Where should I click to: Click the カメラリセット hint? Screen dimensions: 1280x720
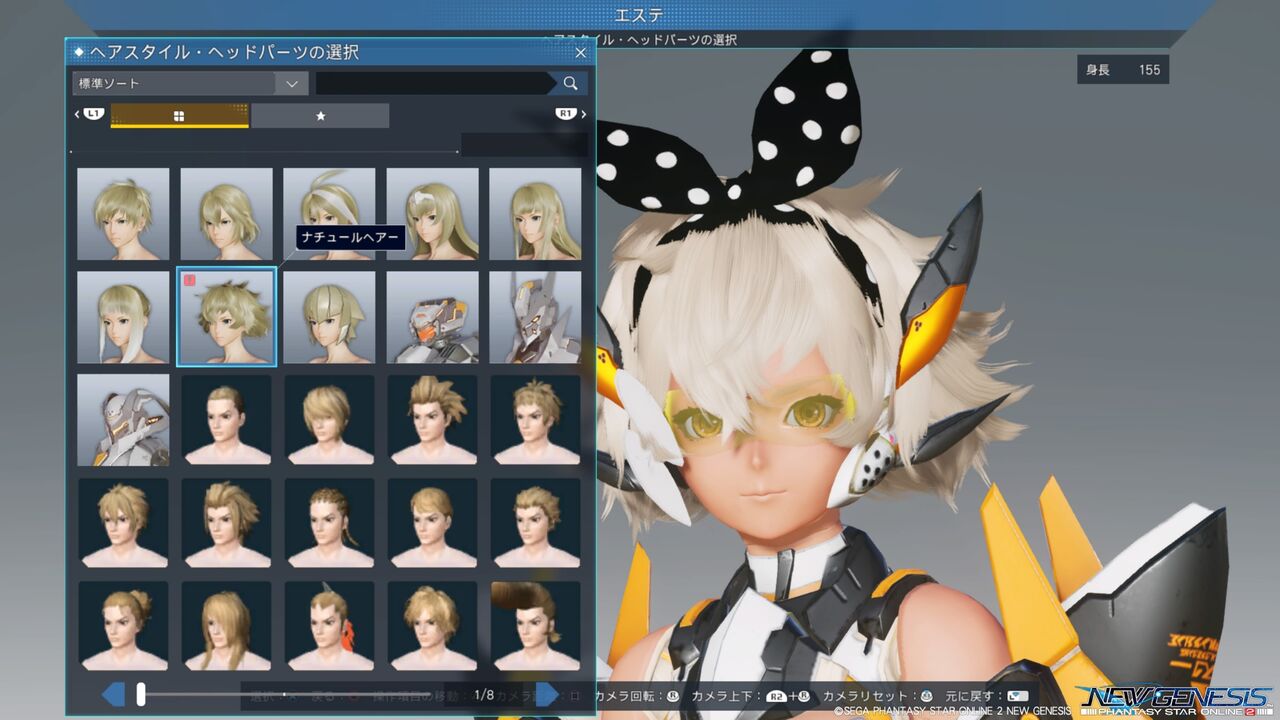click(877, 695)
